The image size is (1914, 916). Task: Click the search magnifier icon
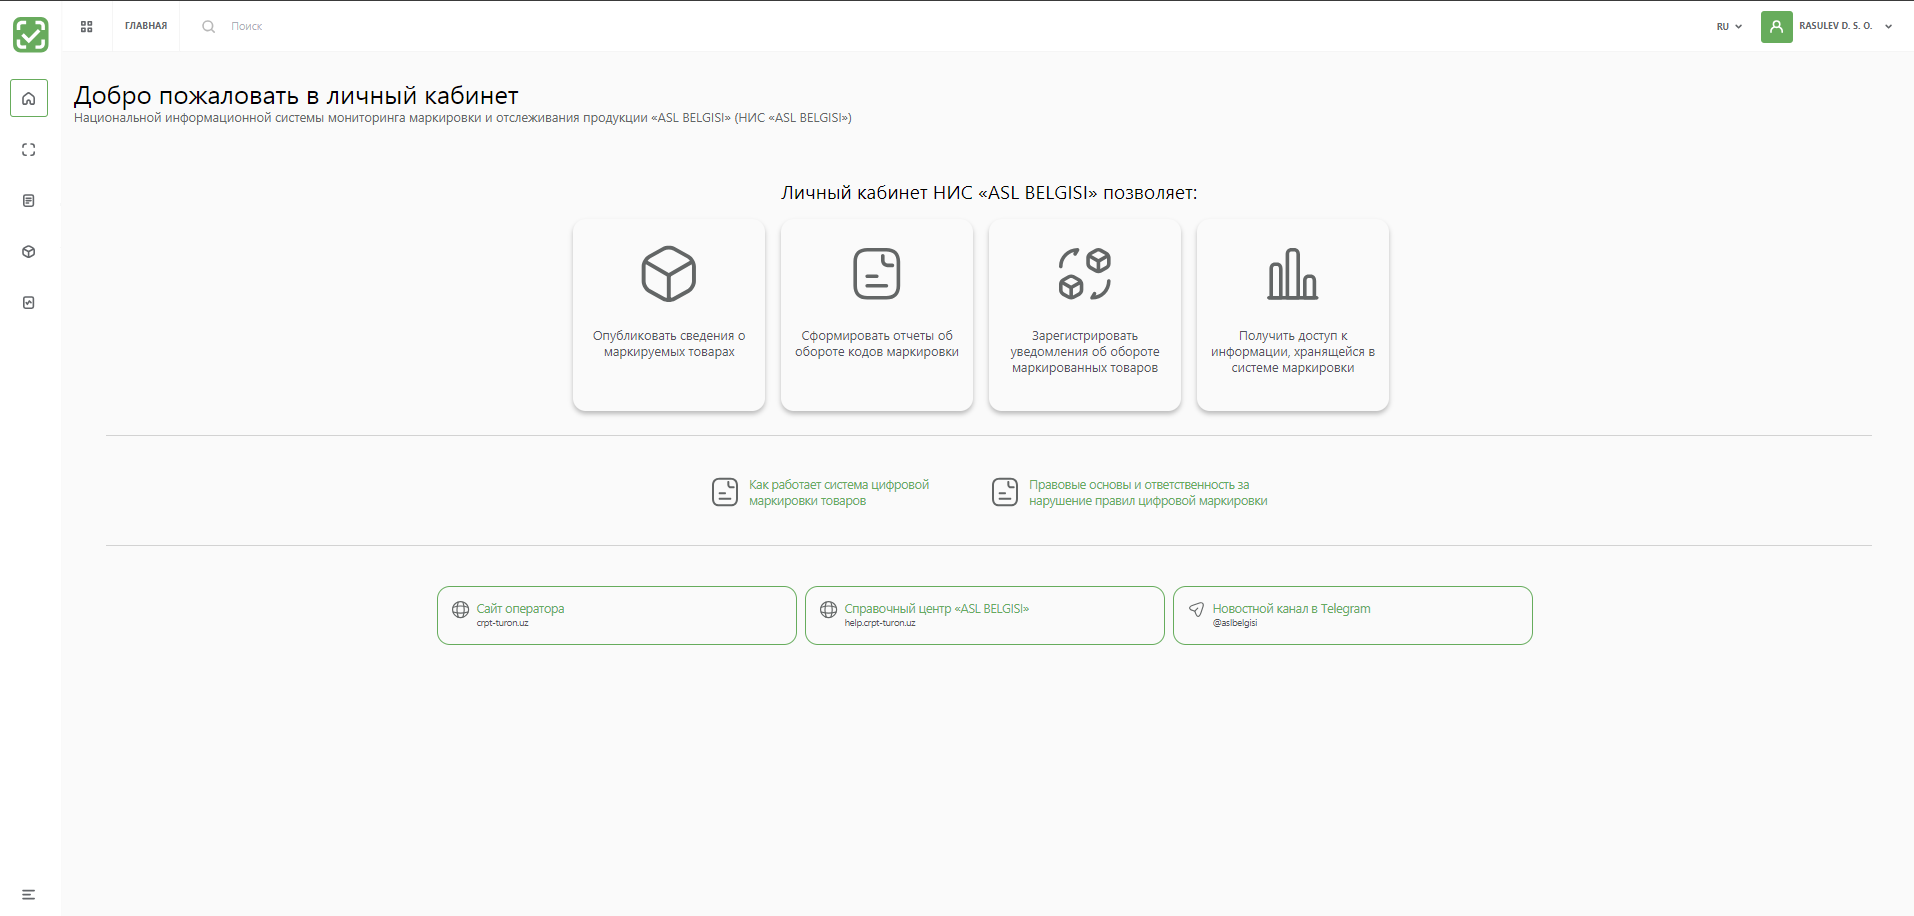[208, 27]
